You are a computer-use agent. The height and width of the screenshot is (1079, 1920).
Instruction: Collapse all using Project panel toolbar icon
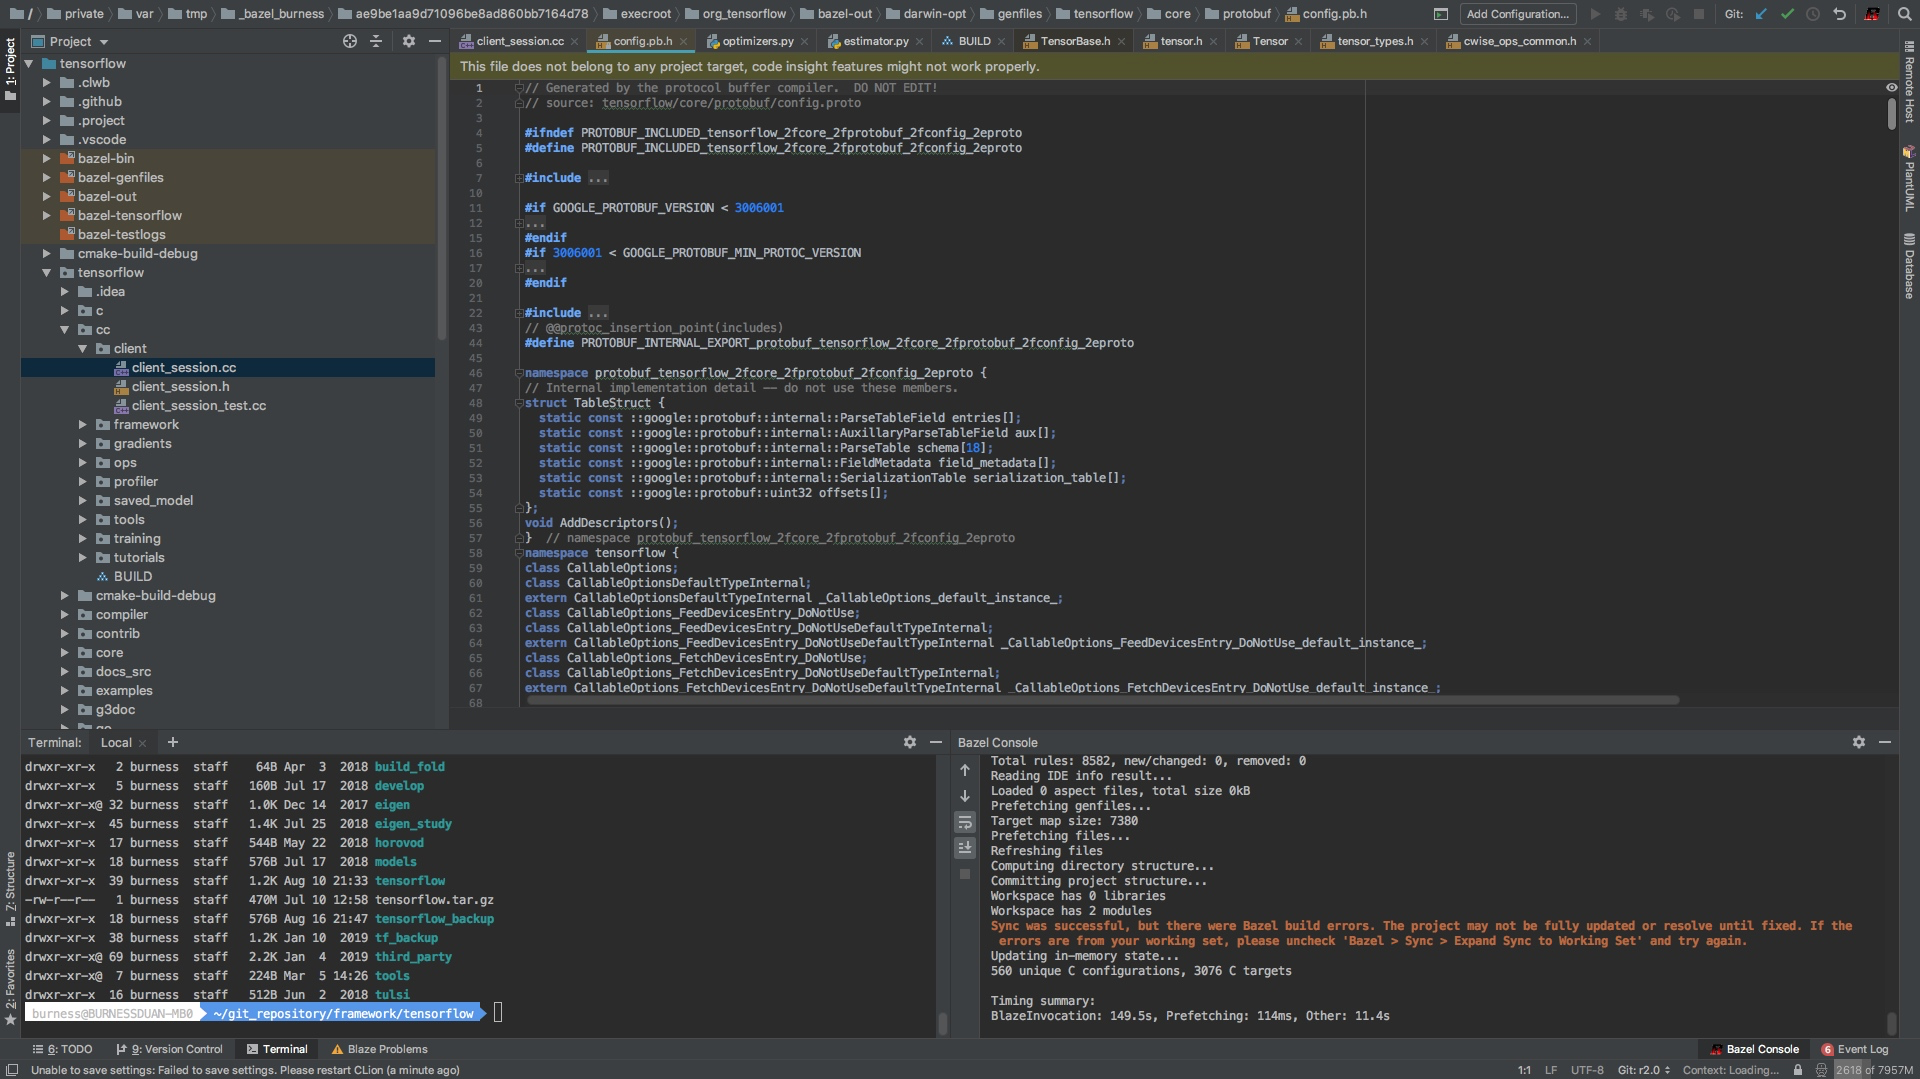click(x=376, y=41)
